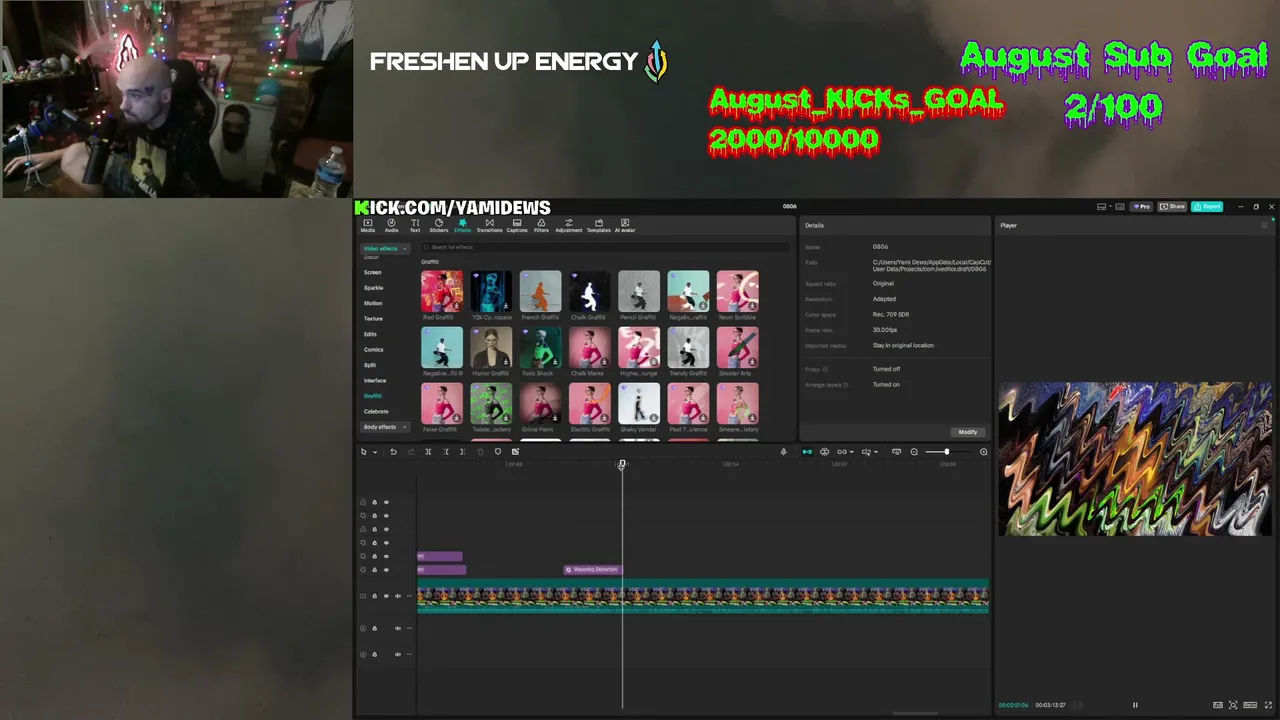Screen dimensions: 1280x720
Task: Open main video track more options
Action: pyautogui.click(x=409, y=596)
